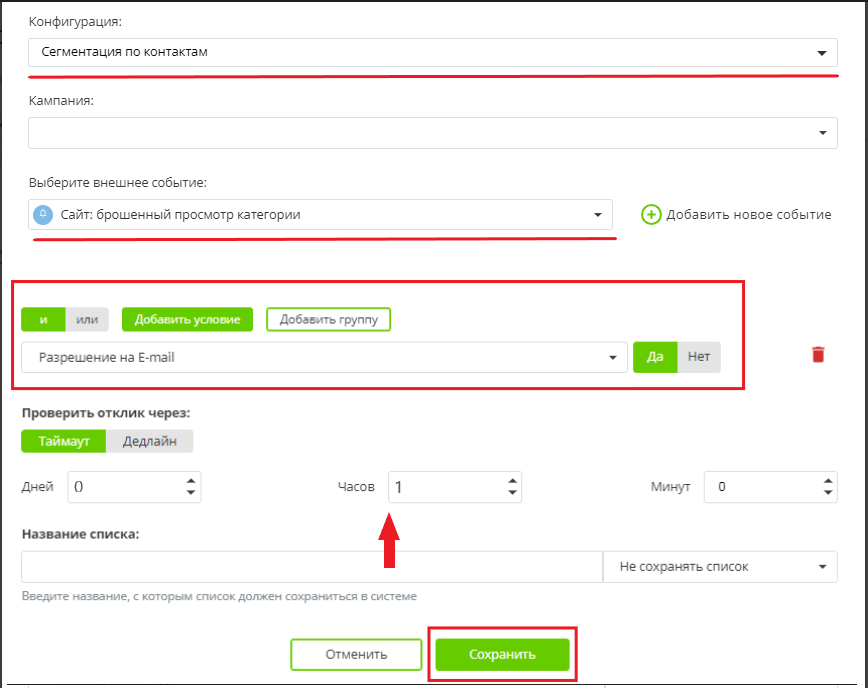Click bell icon in external event field
Viewport: 868px width, 688px height.
pyautogui.click(x=43, y=214)
